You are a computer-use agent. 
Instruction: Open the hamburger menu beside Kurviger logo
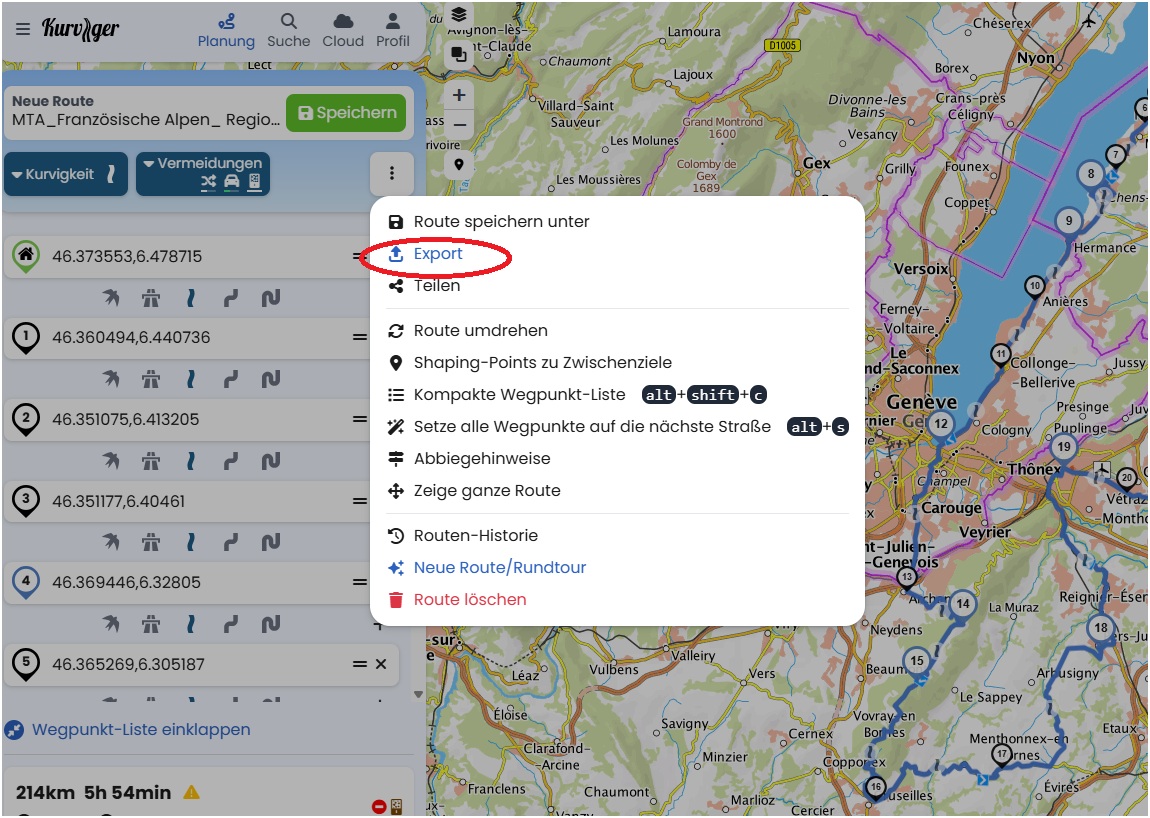pyautogui.click(x=23, y=29)
